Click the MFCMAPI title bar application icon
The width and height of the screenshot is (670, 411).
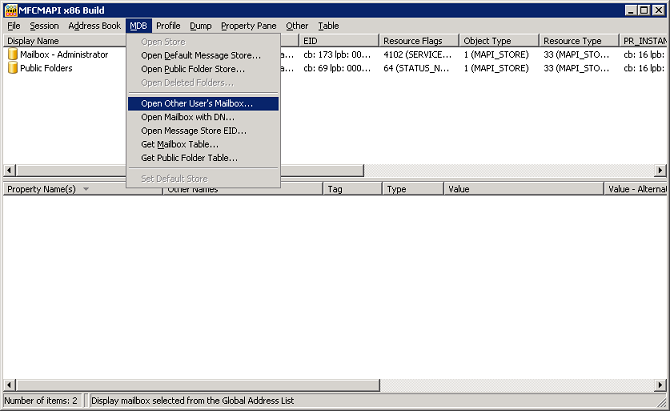10,9
